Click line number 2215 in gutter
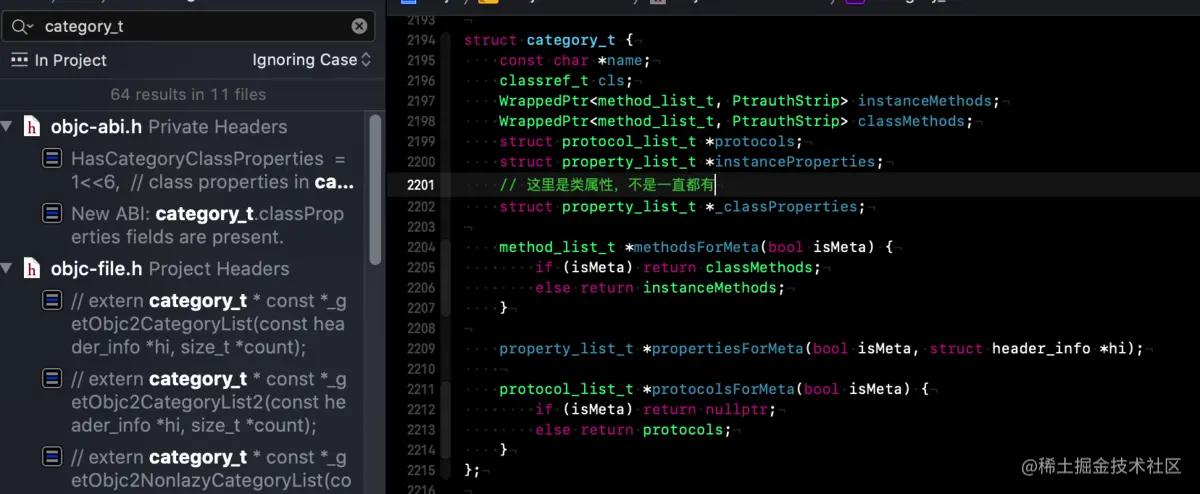 (x=422, y=470)
